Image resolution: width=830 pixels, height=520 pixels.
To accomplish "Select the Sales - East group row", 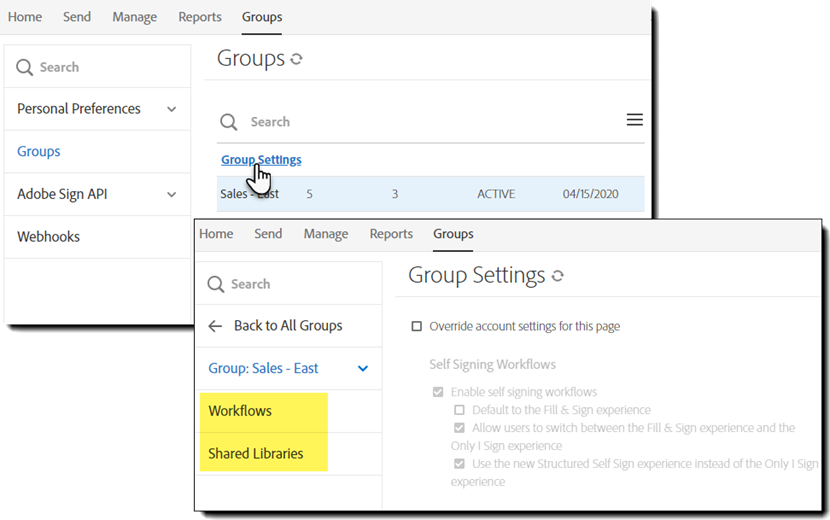I will 430,194.
